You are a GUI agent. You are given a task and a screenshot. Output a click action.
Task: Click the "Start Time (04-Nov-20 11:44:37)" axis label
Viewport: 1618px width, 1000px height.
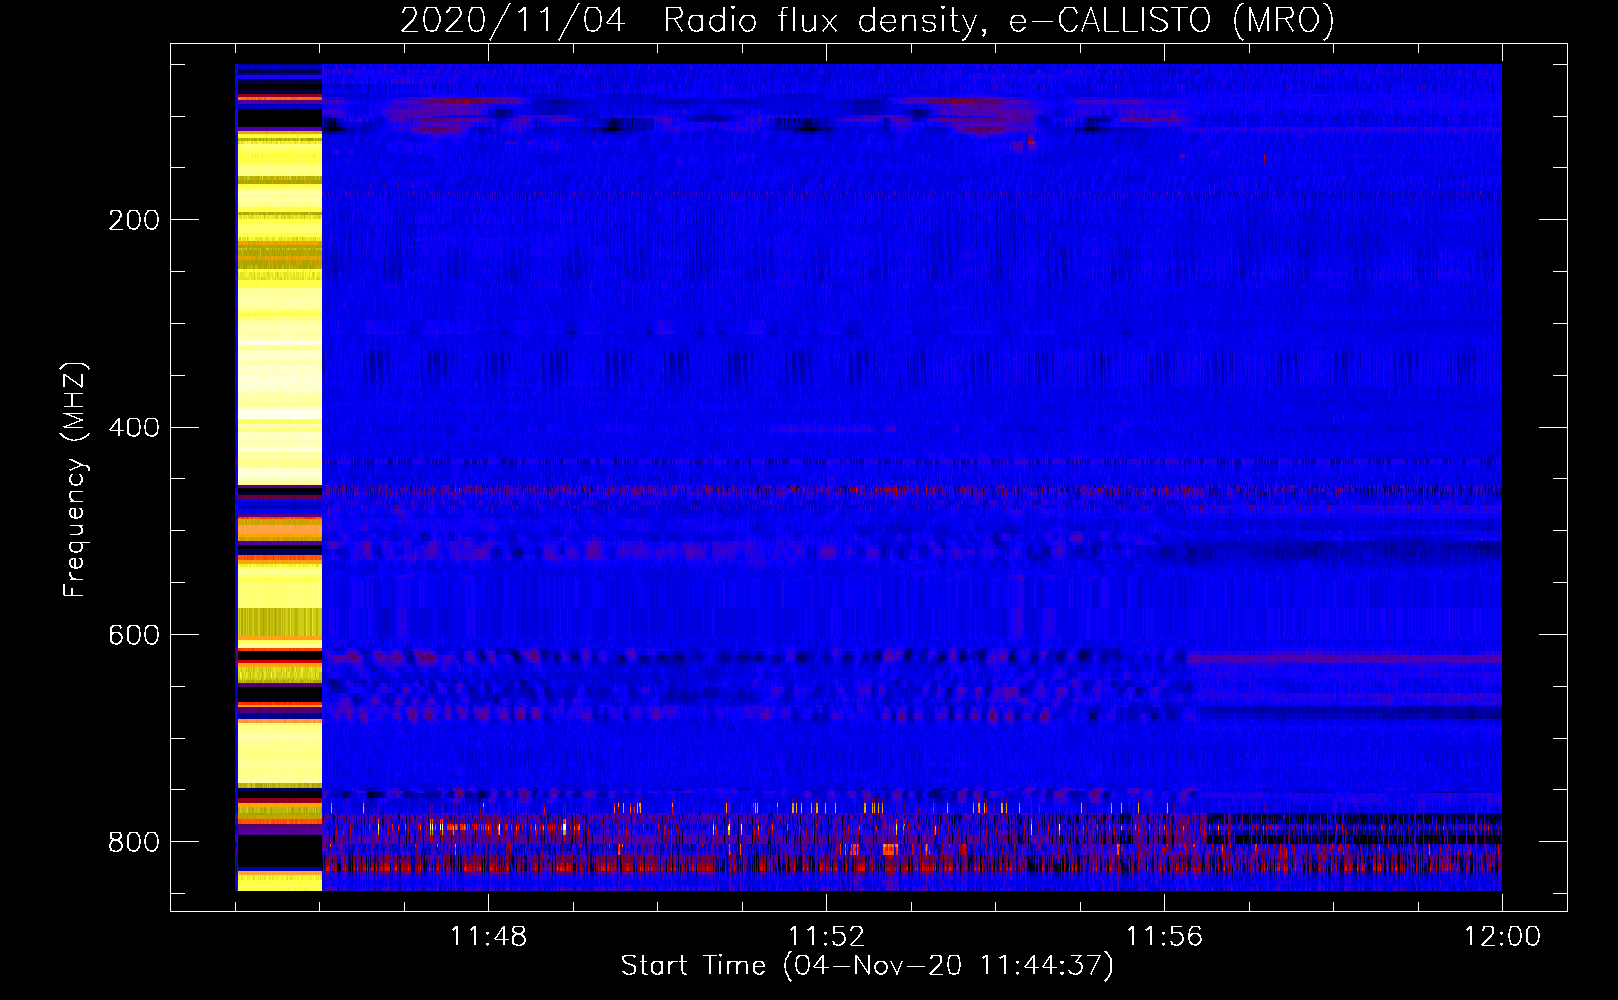[867, 966]
